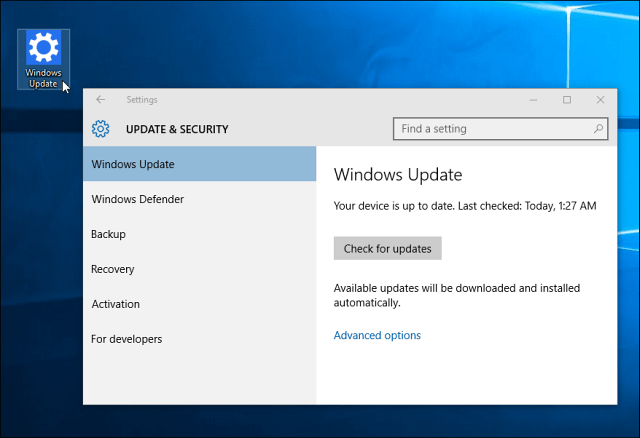Click the Update & Security gear icon

(100, 129)
